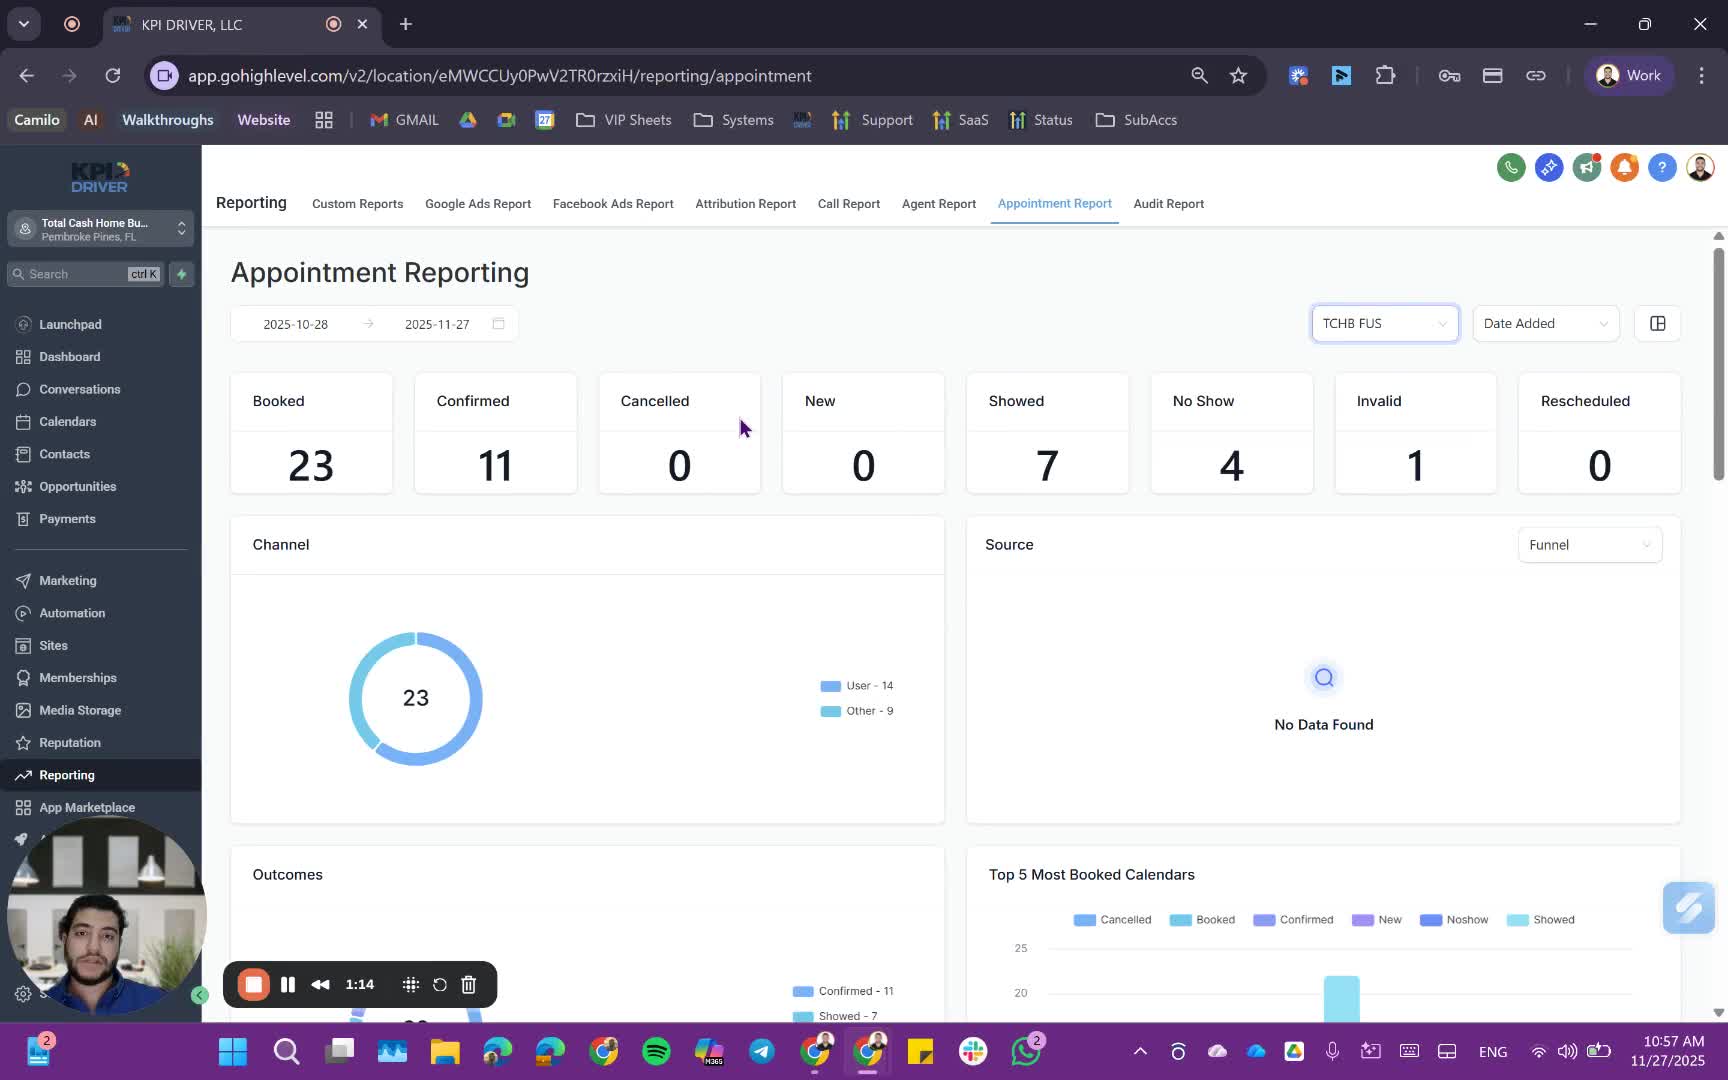Open the blue AI assistant icon in header
The width and height of the screenshot is (1728, 1080).
pos(1549,167)
